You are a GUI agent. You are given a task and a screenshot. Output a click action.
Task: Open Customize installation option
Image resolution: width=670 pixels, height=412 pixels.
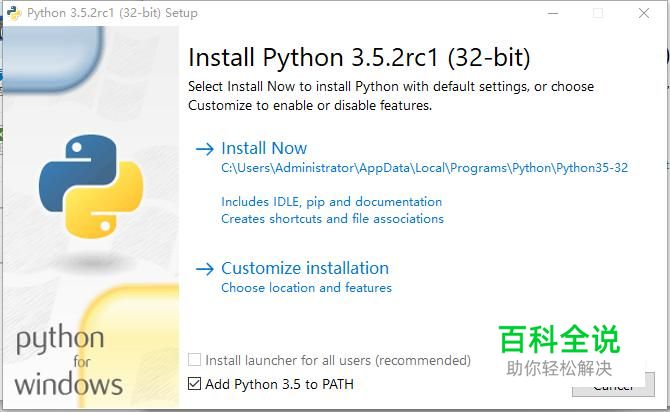tap(305, 268)
